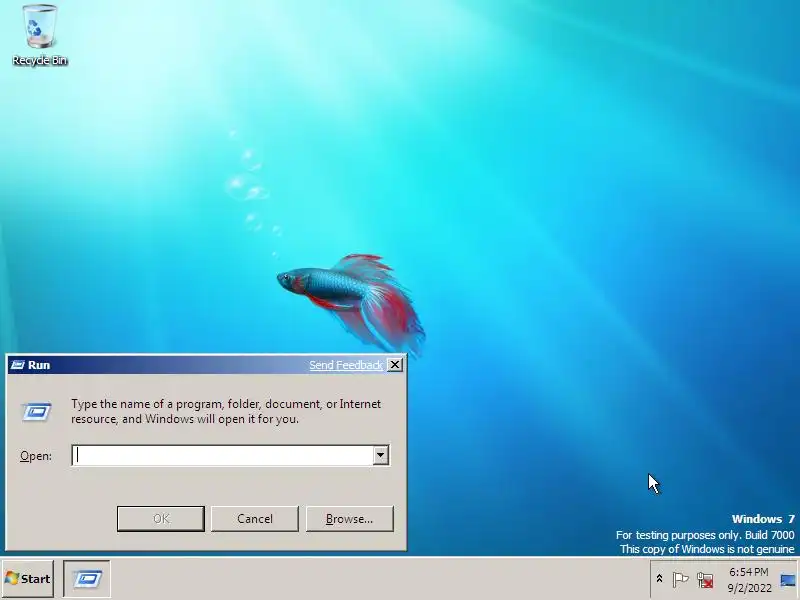Show hidden tray icons arrow

659,579
